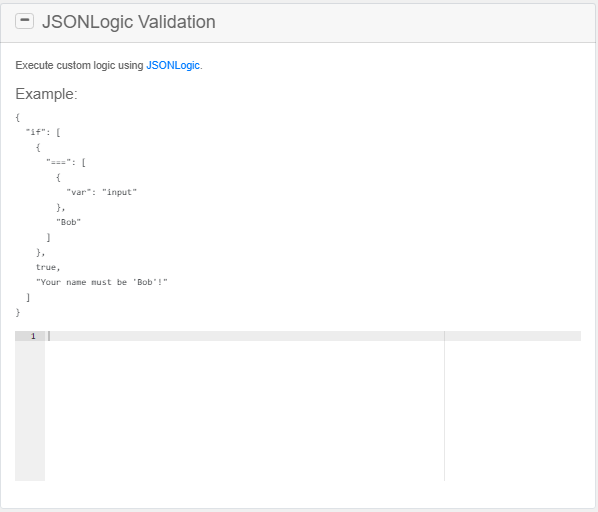This screenshot has height=512, width=598.
Task: Click the JSONLogic Validation panel title
Action: click(x=129, y=22)
